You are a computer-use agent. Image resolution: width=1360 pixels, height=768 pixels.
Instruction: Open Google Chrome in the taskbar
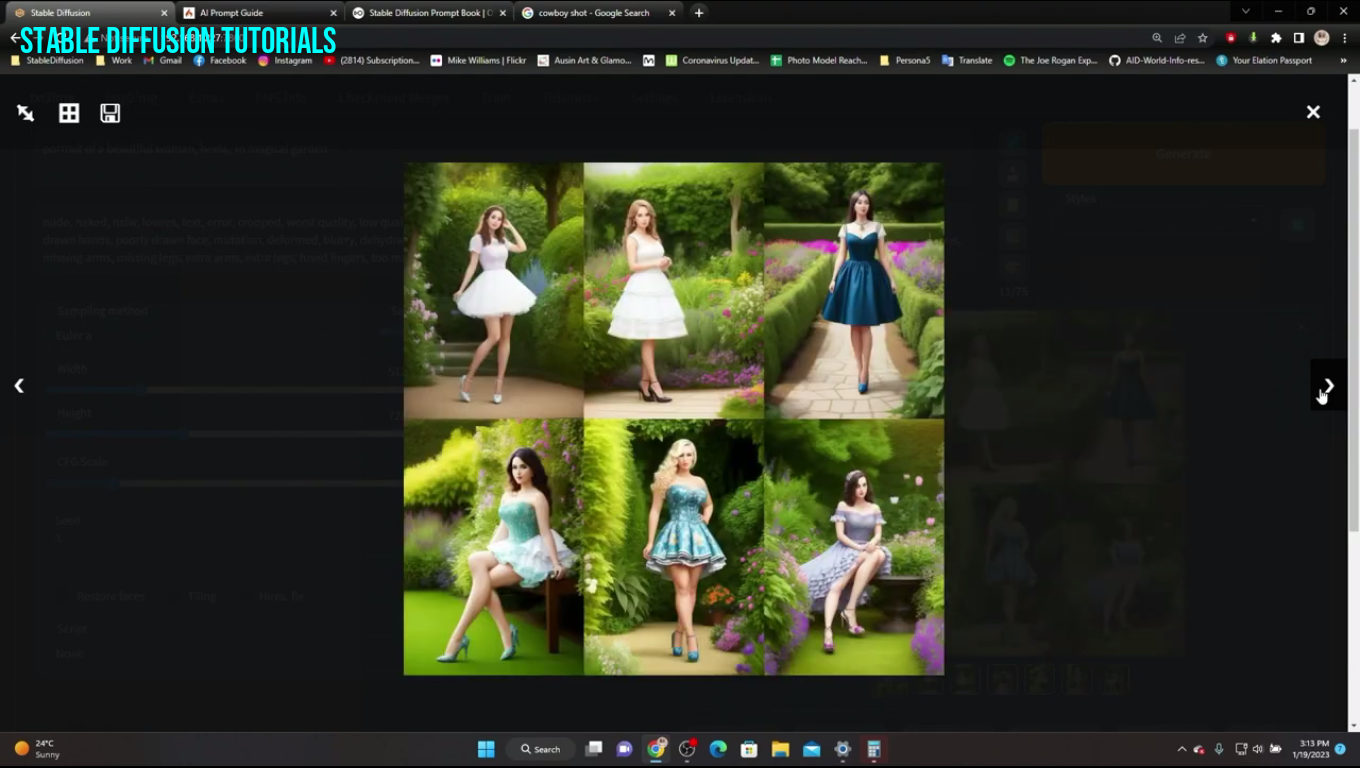[656, 749]
